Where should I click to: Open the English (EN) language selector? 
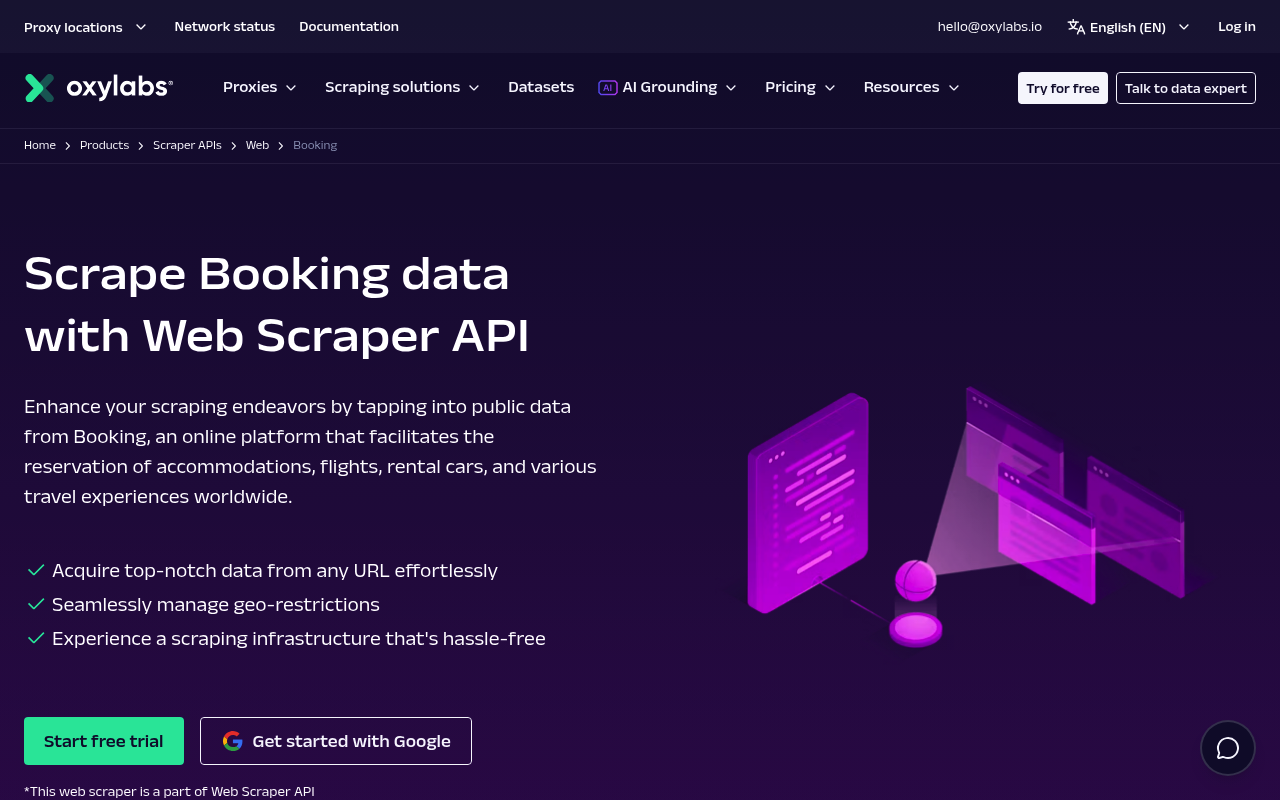click(x=1129, y=27)
